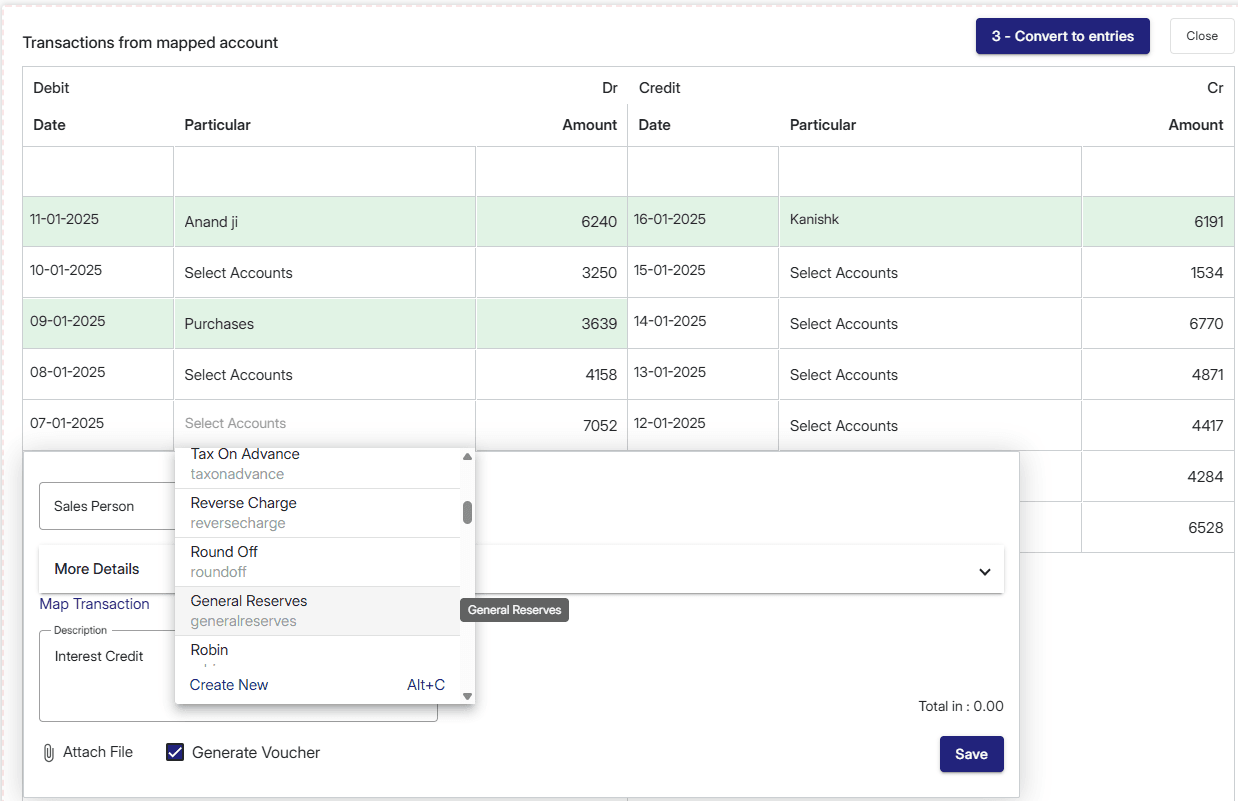
Task: Expand the More Details chevron
Action: pyautogui.click(x=984, y=572)
